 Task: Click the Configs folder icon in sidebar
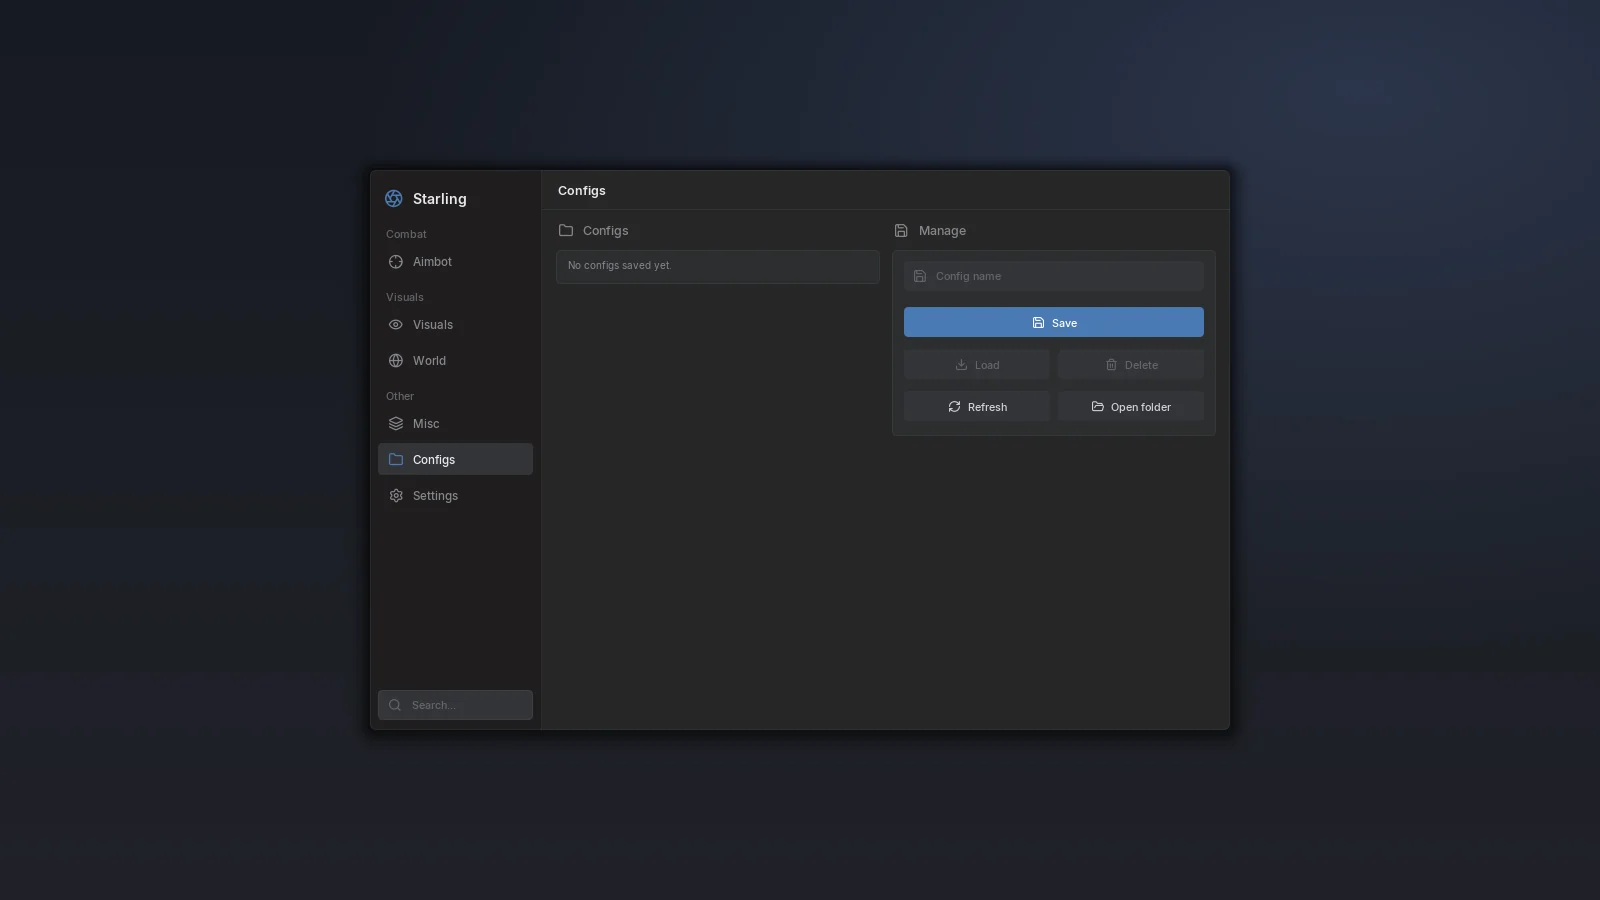tap(396, 460)
